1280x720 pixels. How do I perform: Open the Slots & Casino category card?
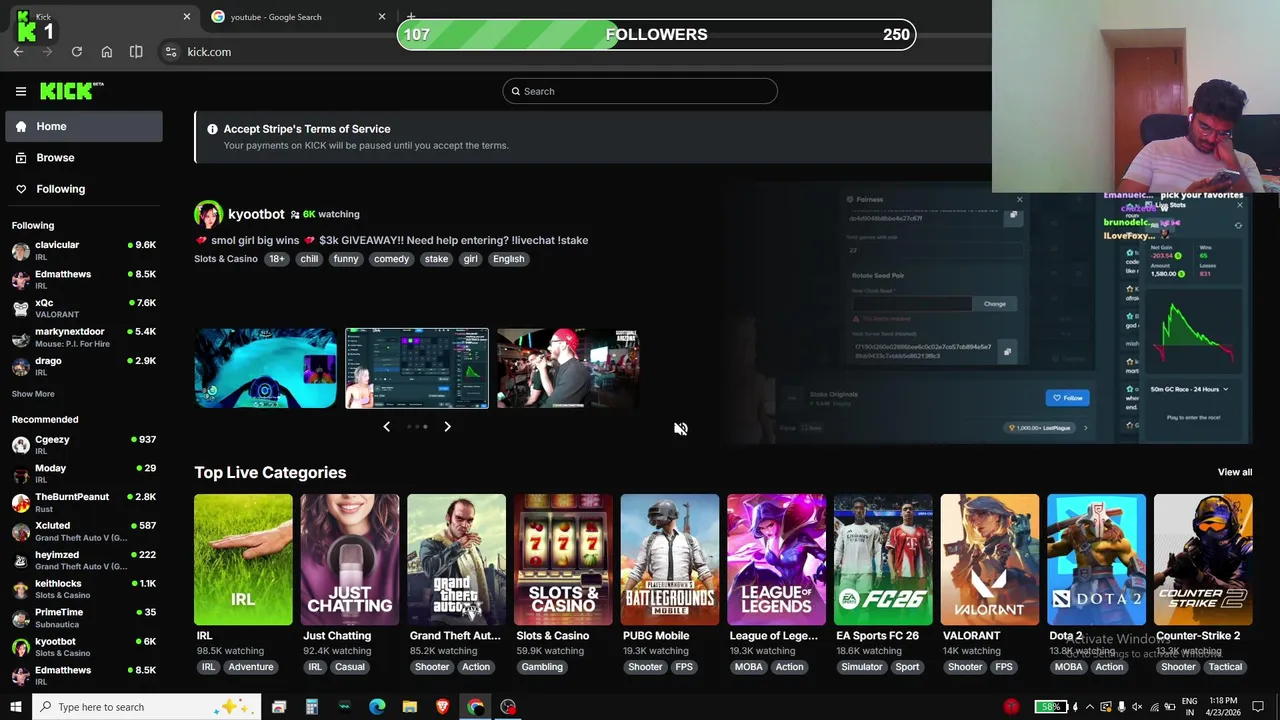[x=563, y=560]
